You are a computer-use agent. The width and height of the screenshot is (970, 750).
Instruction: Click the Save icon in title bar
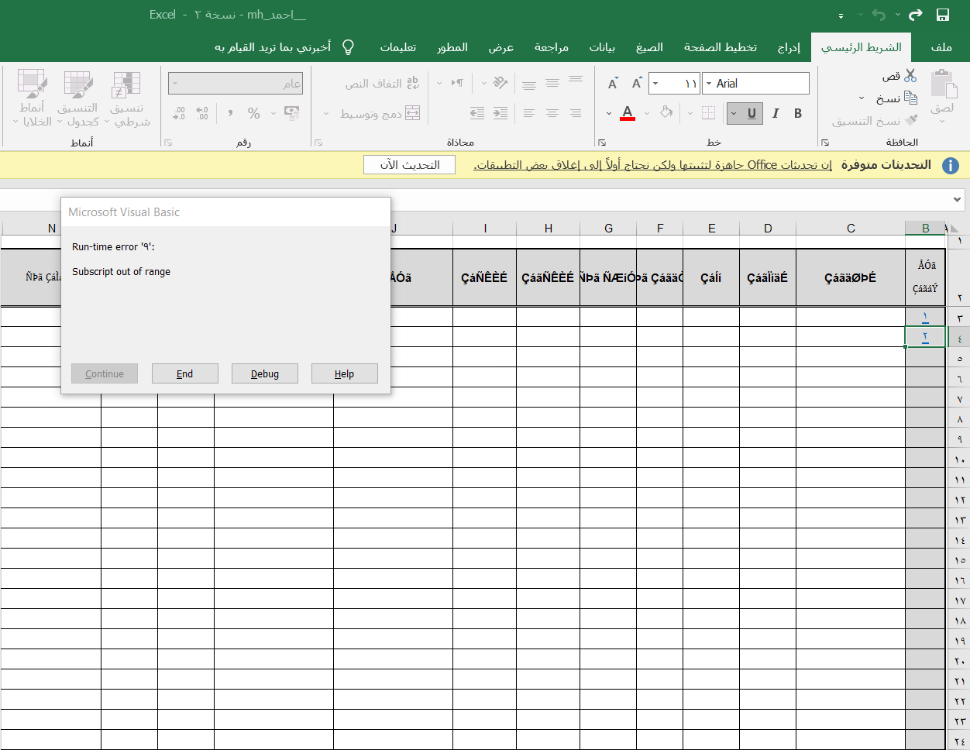[942, 15]
